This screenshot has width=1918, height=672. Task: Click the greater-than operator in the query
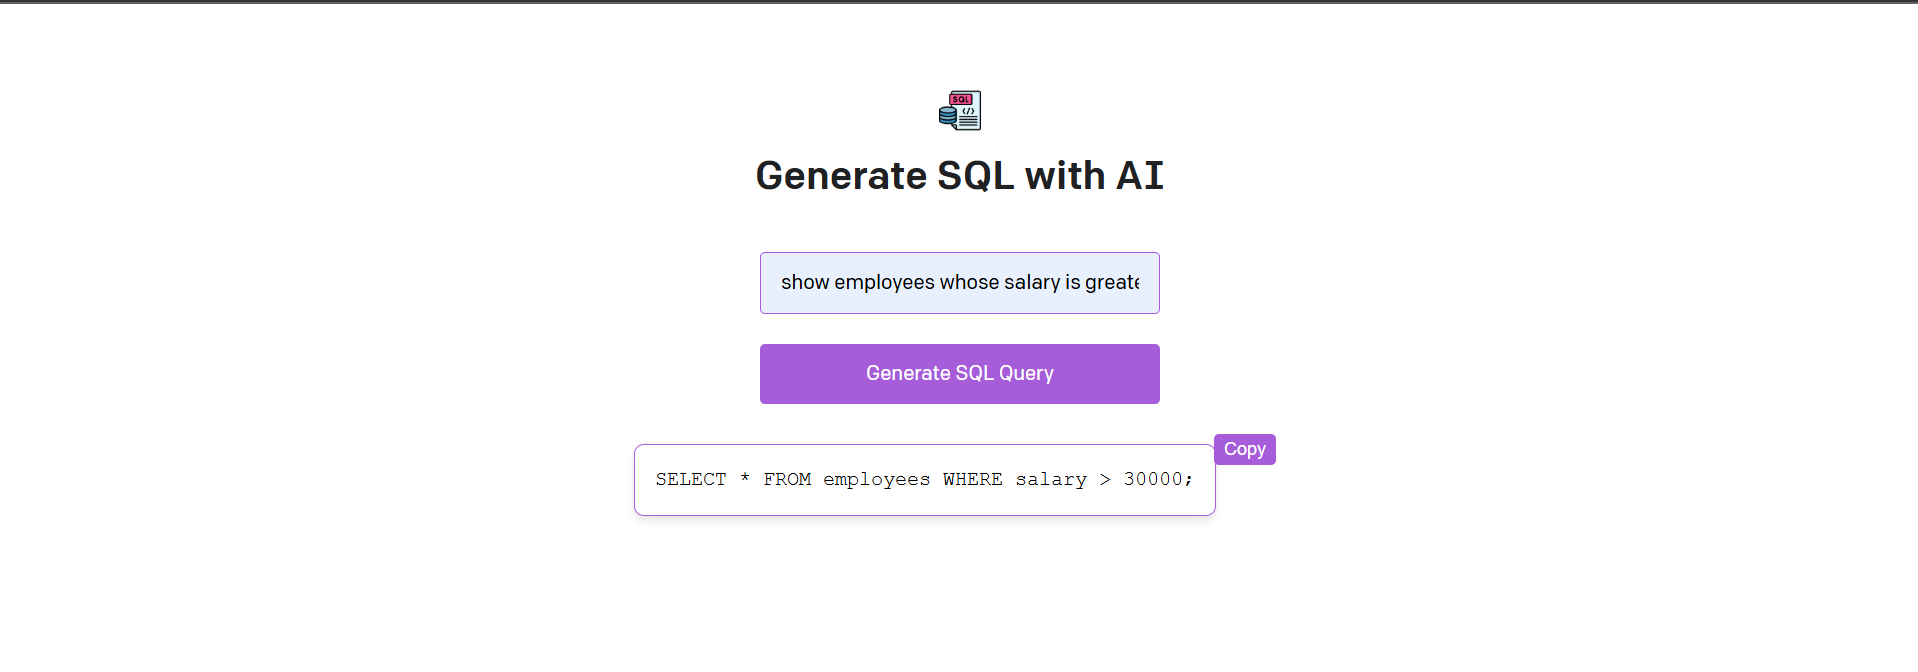click(x=1105, y=480)
